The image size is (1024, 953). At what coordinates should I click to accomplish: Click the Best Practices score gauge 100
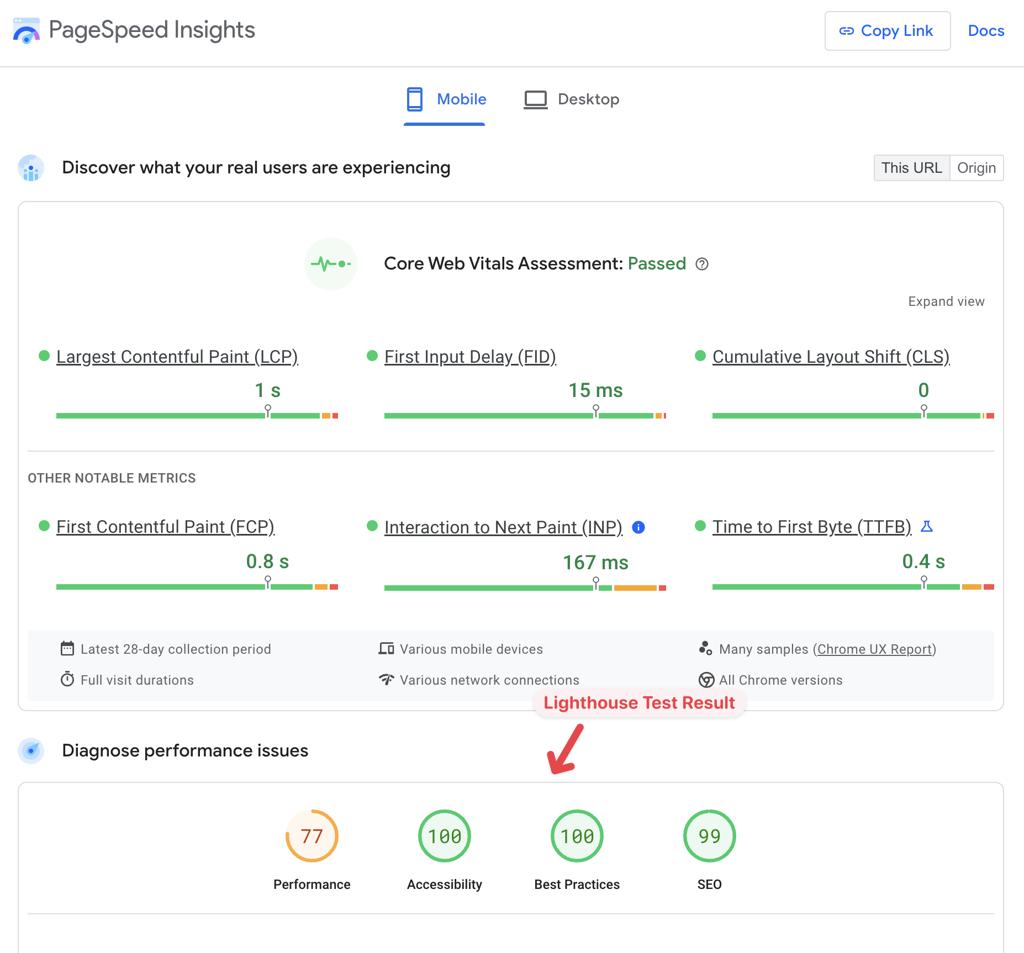tap(577, 836)
